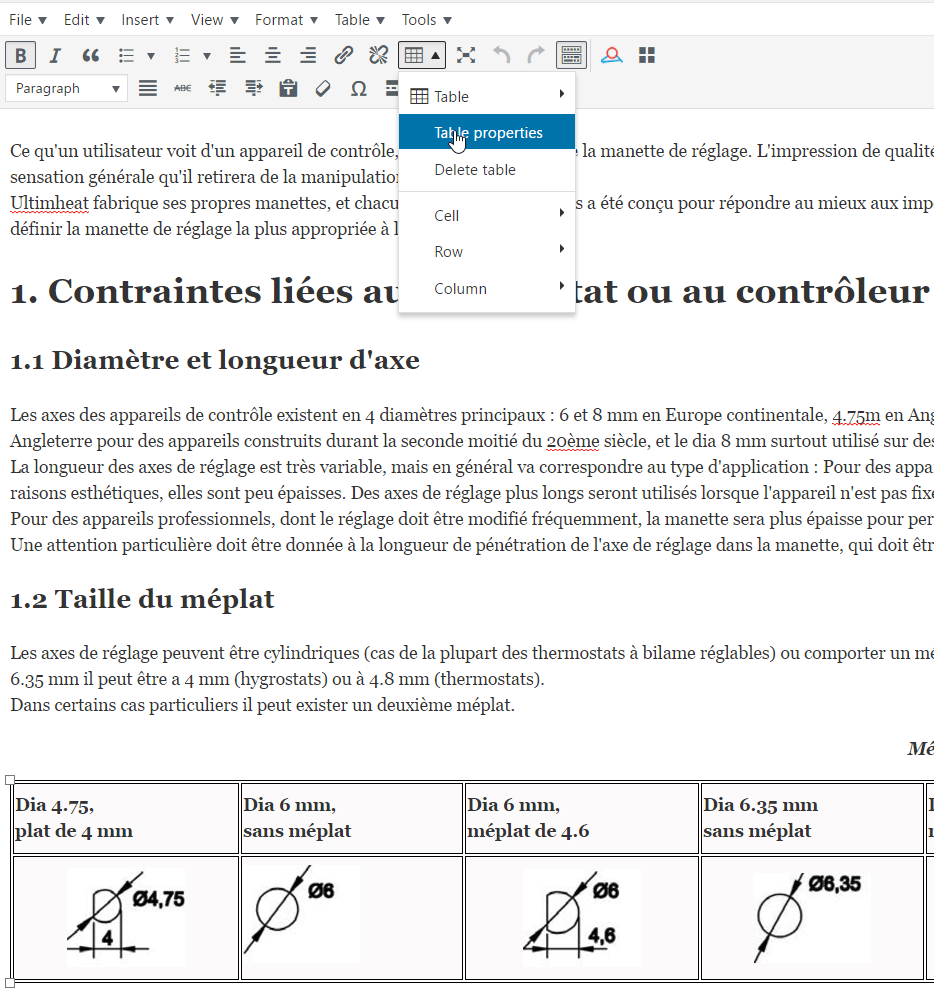Click table cell 'Dia 4.75, plat de 4 mm'

pyautogui.click(x=126, y=818)
